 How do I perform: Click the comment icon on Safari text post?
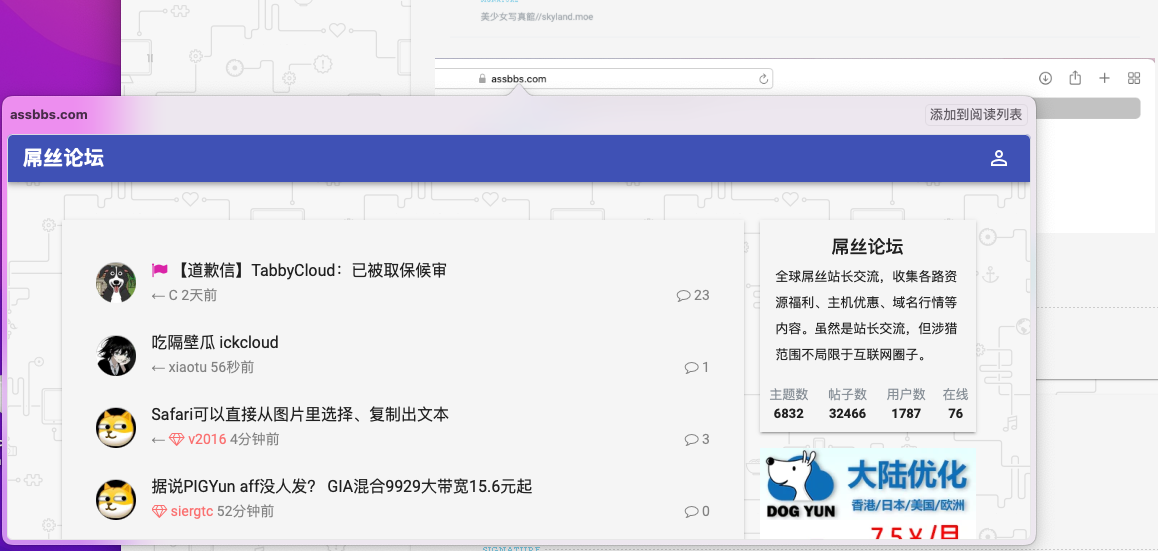click(691, 439)
